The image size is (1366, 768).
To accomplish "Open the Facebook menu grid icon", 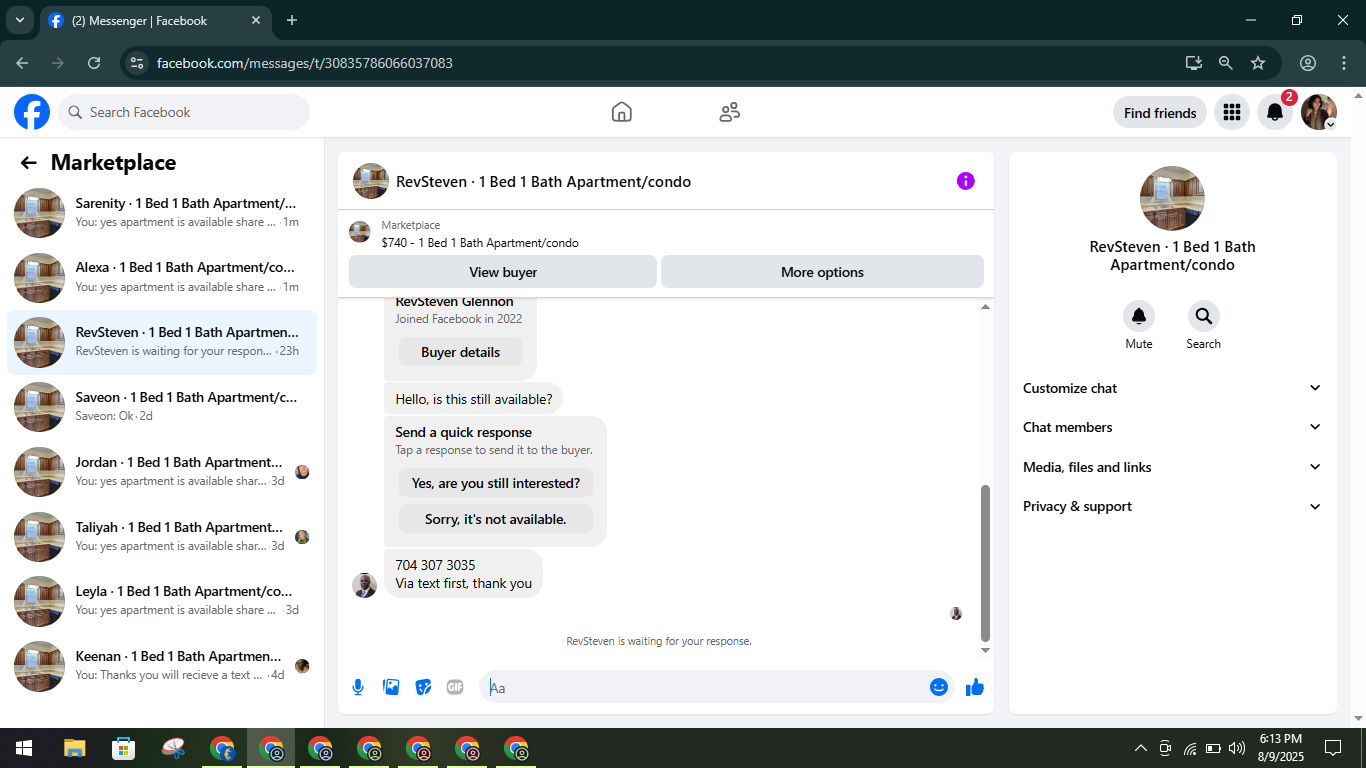I will (1232, 112).
